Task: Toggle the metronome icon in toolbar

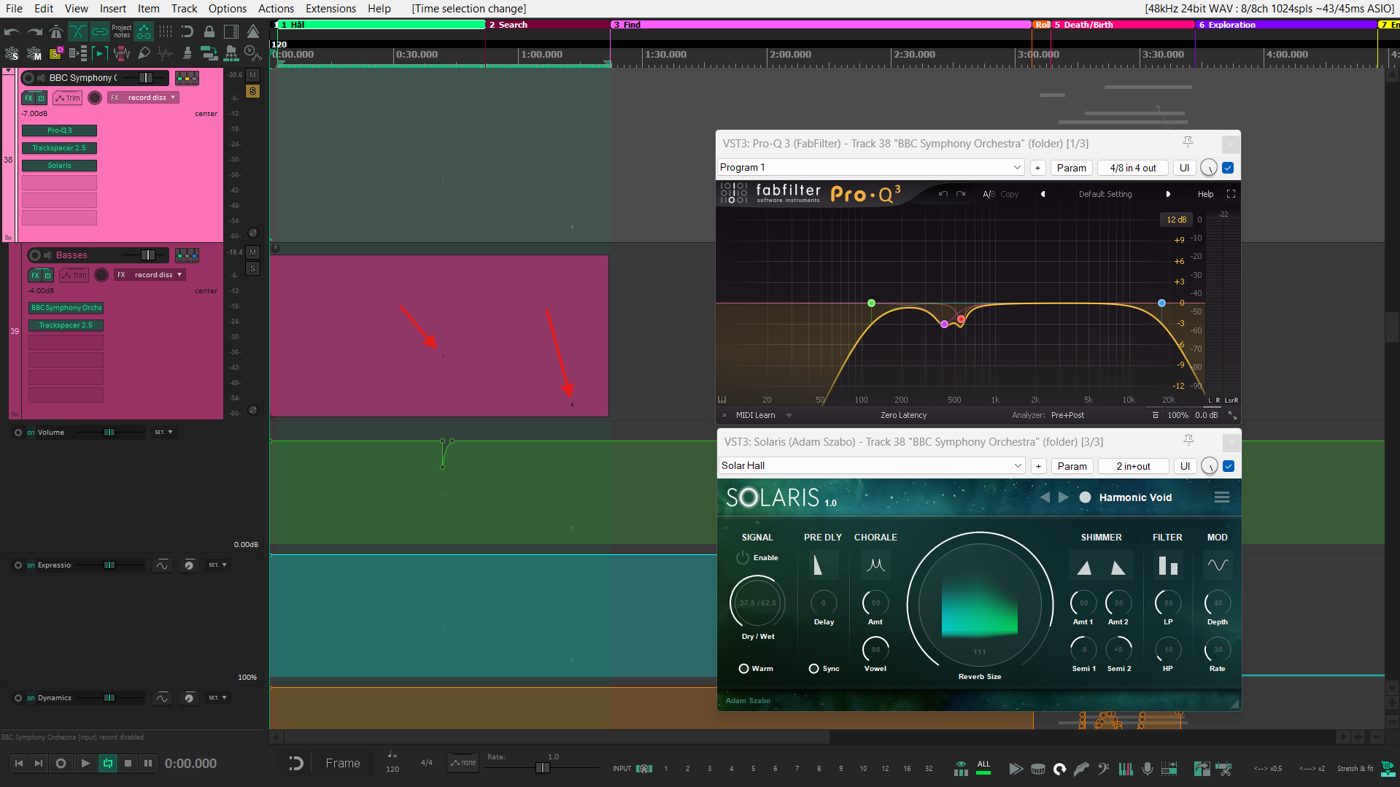Action: (x=56, y=32)
